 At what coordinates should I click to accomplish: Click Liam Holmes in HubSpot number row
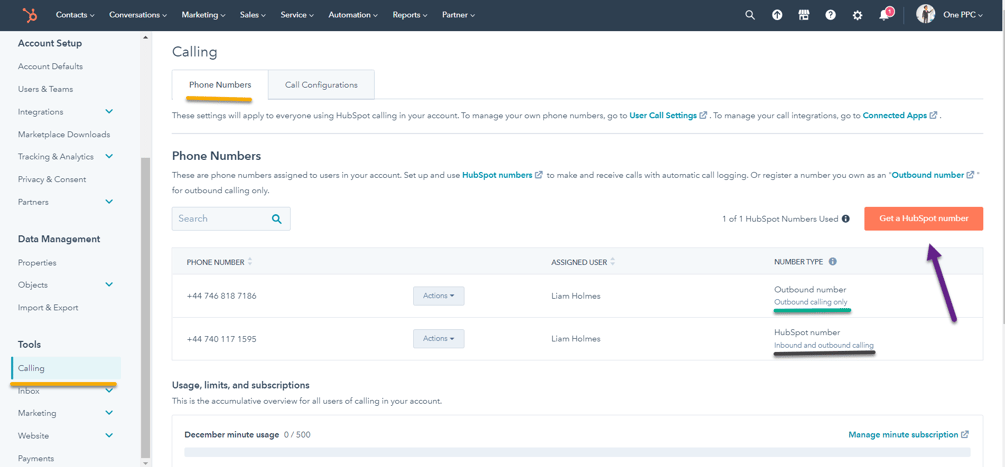(x=576, y=339)
